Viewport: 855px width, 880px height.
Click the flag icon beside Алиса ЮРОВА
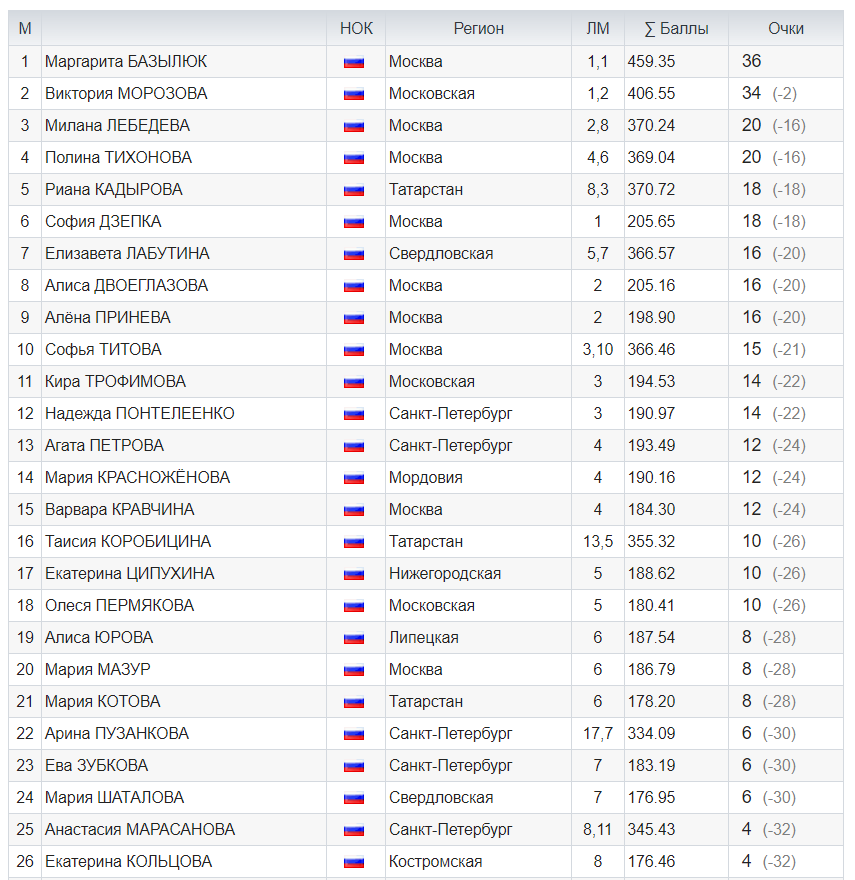click(x=353, y=638)
